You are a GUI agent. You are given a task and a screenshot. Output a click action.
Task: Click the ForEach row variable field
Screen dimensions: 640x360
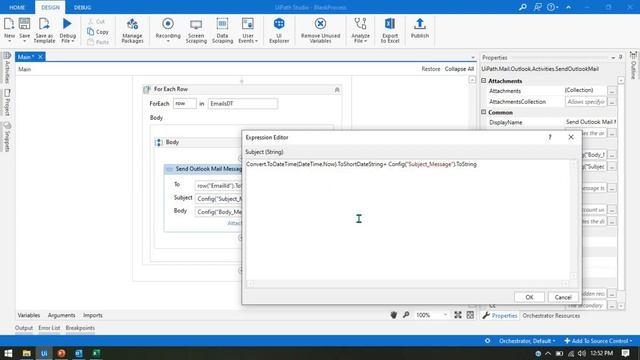point(184,104)
